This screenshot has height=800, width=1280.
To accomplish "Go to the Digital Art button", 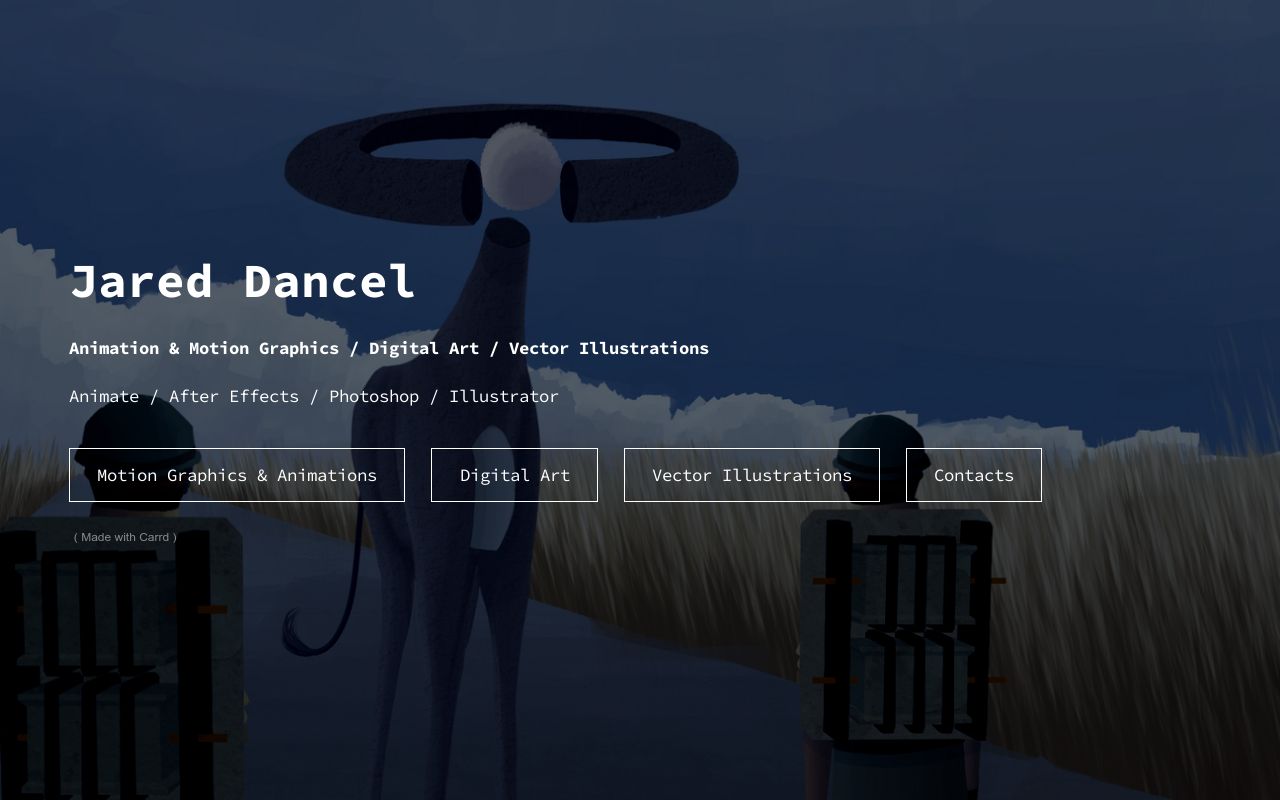I will (514, 475).
